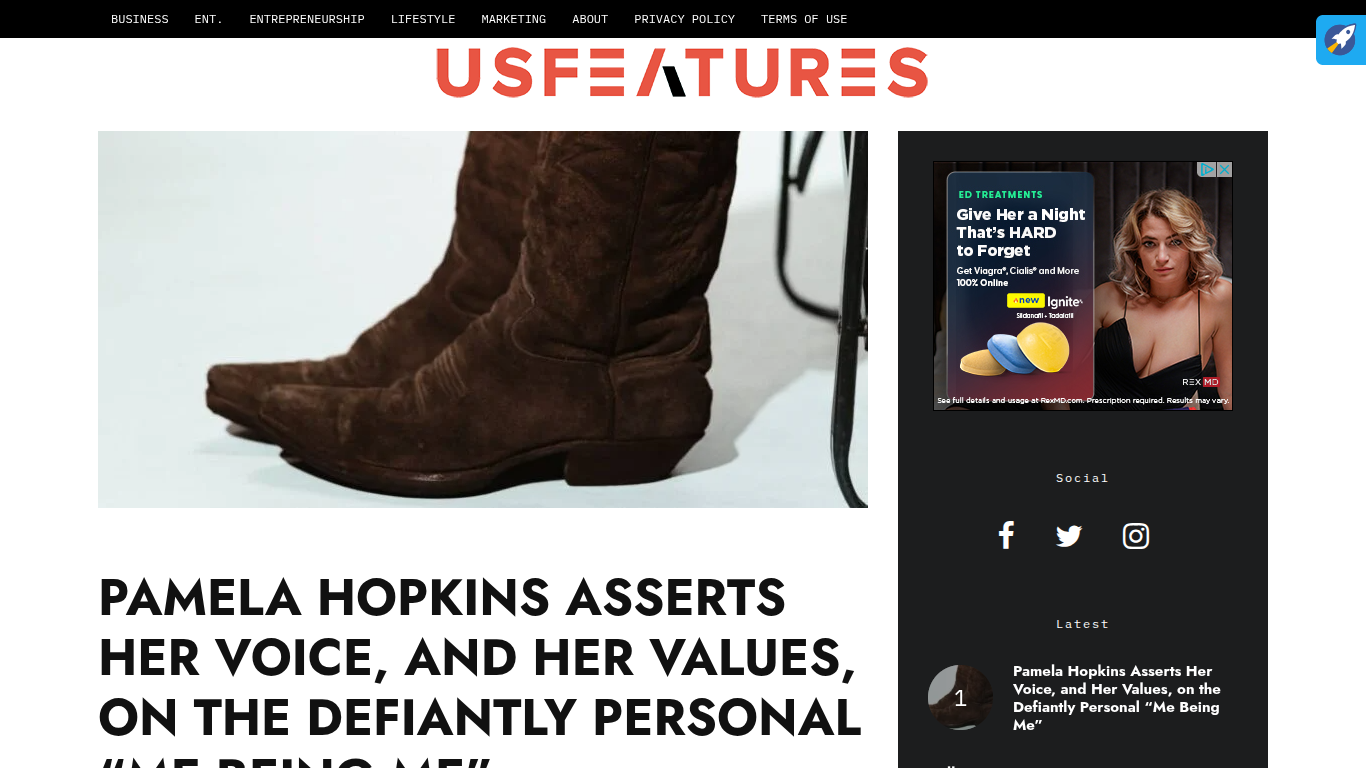Open latest article Pamela Hopkins sidebar link
1366x768 pixels.
coord(1117,698)
